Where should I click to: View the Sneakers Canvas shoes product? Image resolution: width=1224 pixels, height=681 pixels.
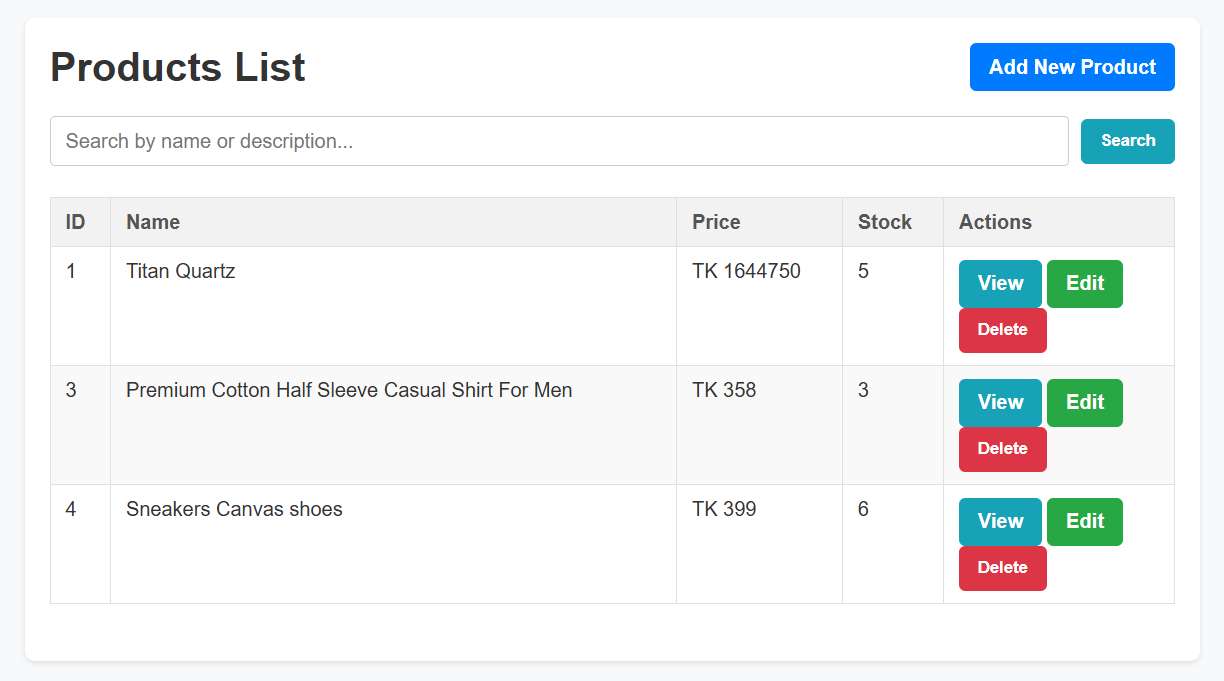(1000, 521)
